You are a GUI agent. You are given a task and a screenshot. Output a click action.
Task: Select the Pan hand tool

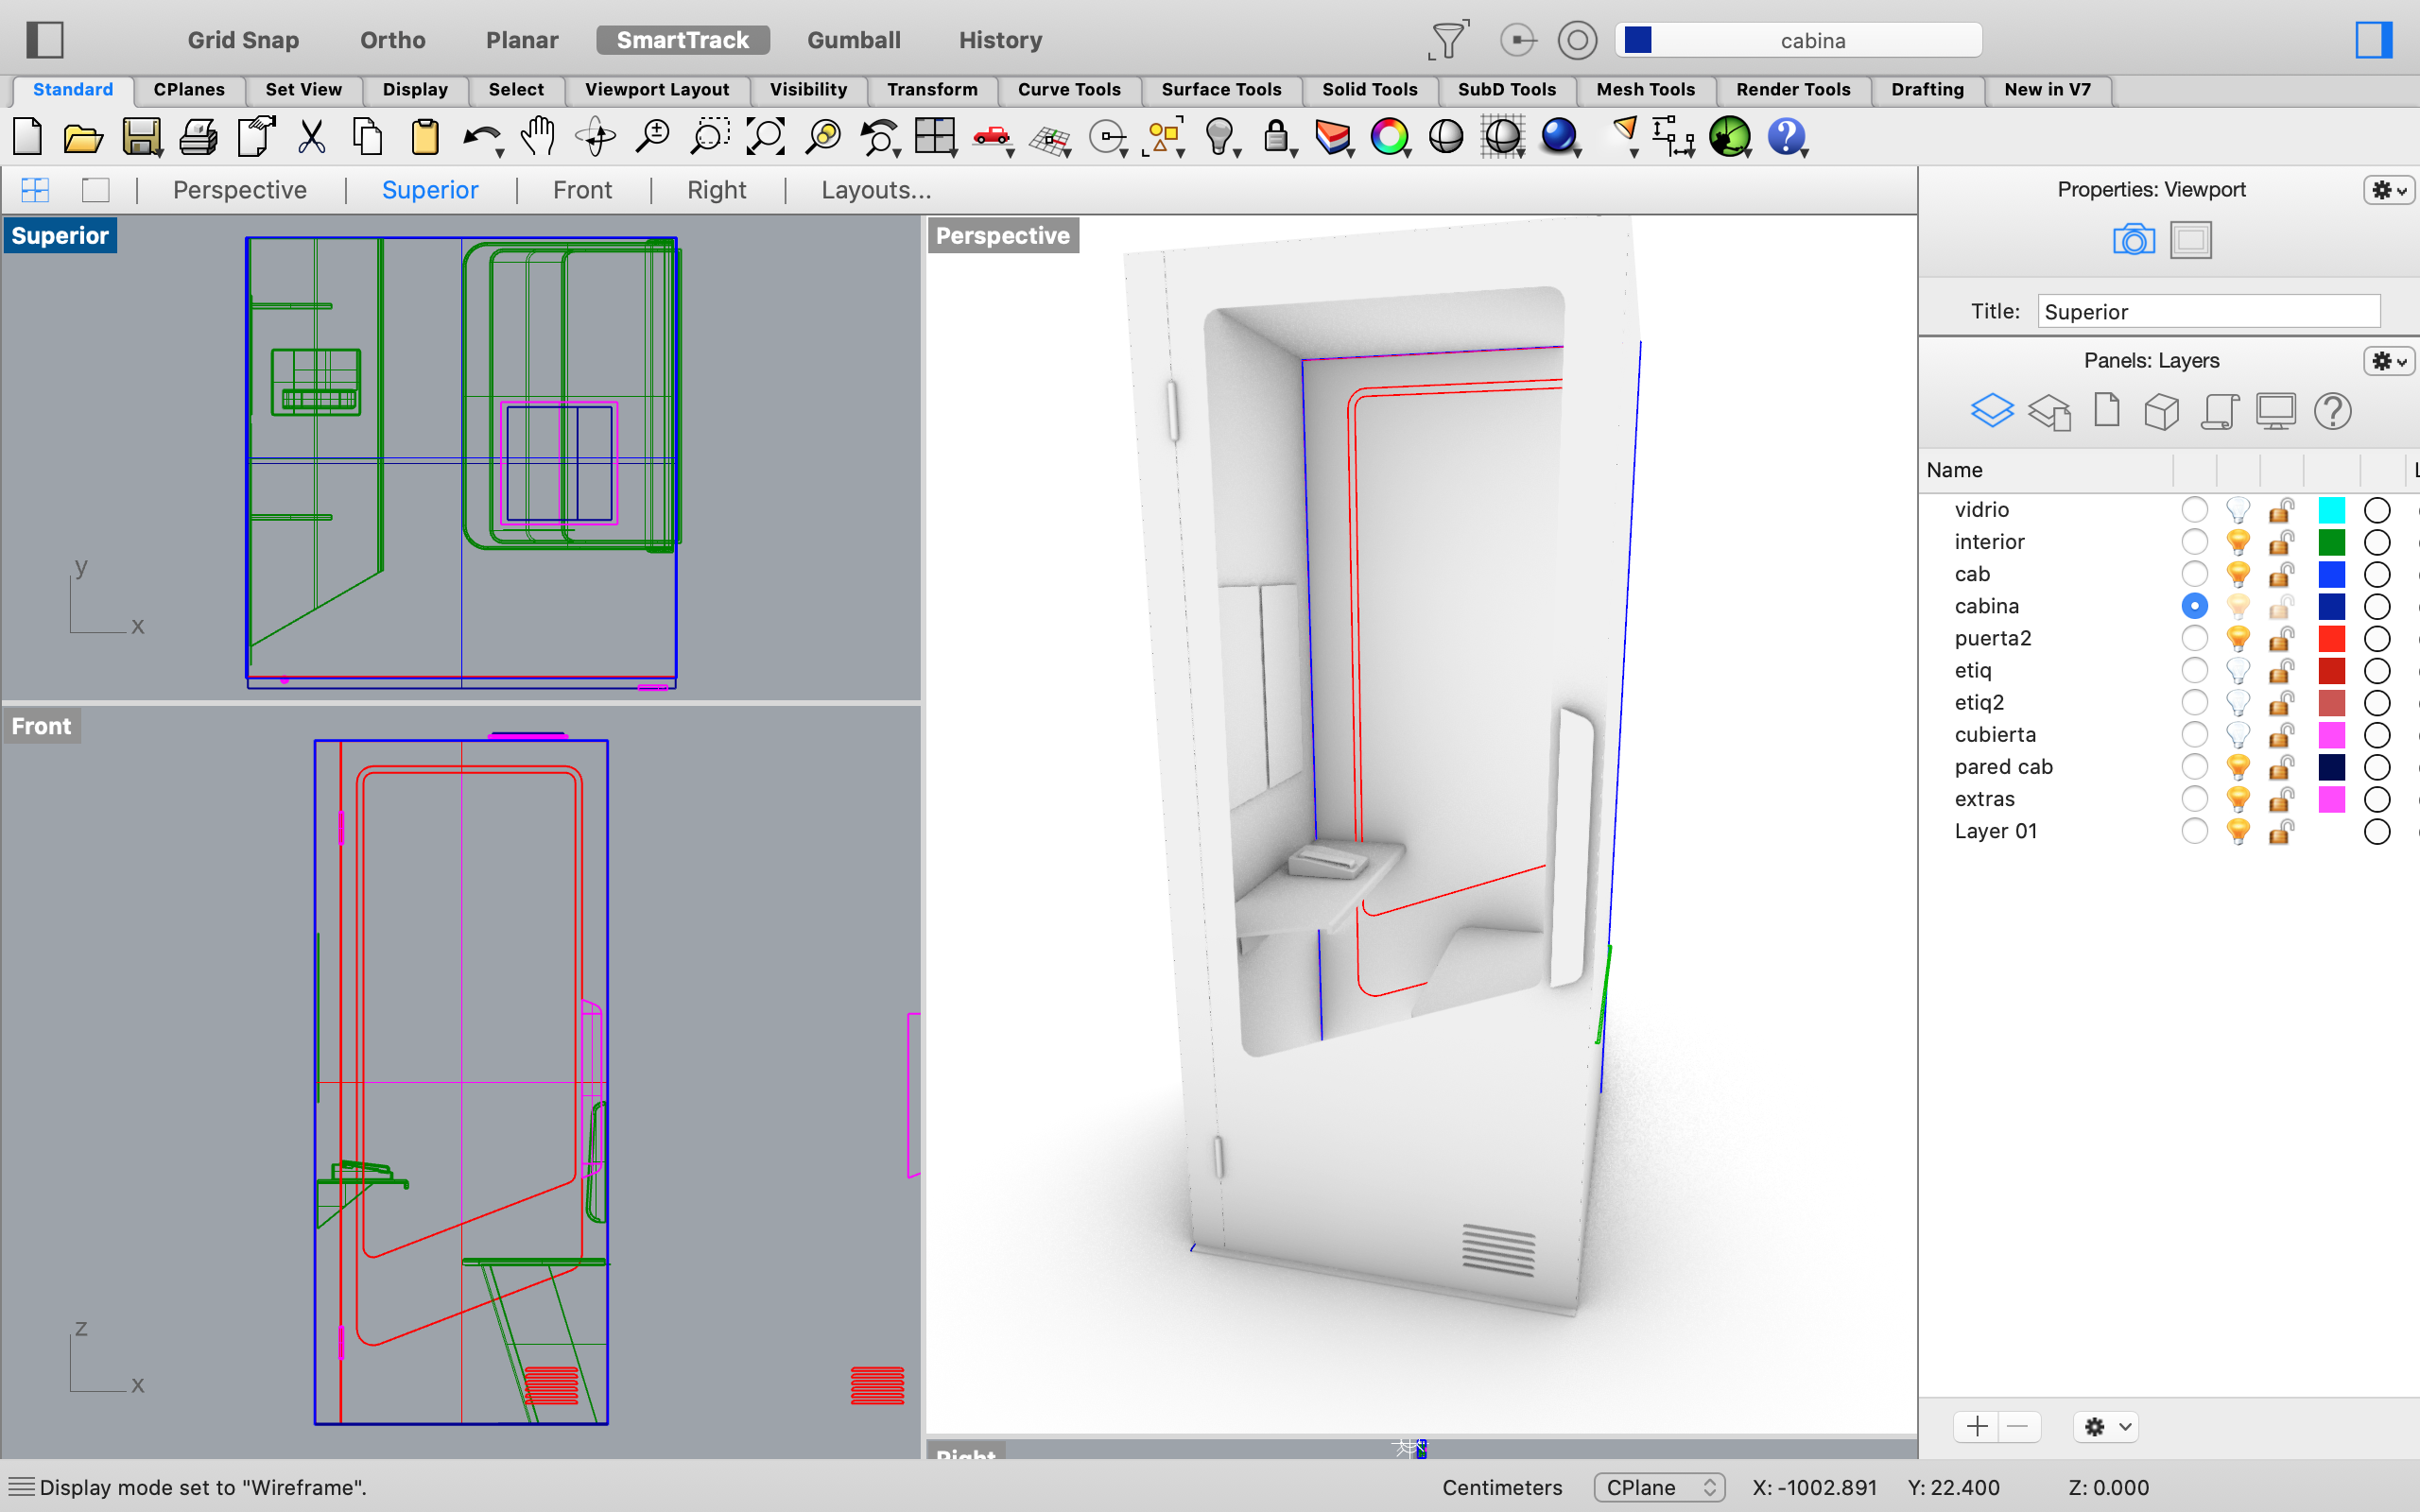[x=538, y=136]
